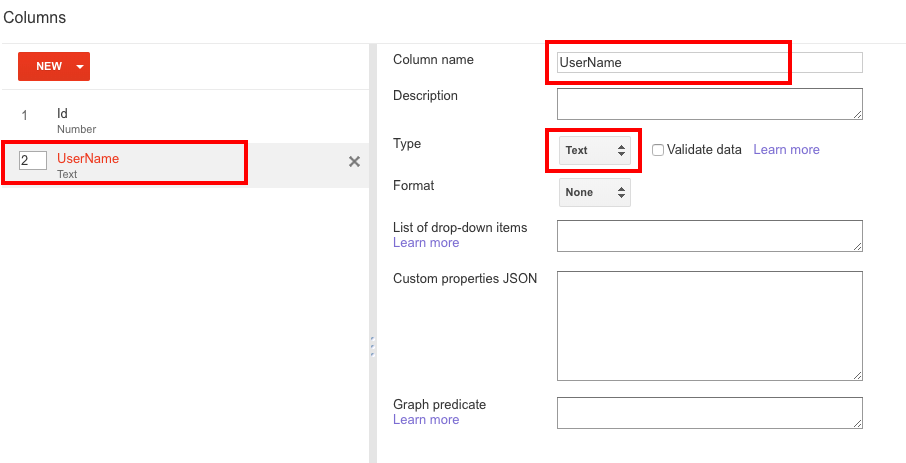Screen dimensions: 906x463
Task: Click the UserName column order number field
Action: point(33,160)
